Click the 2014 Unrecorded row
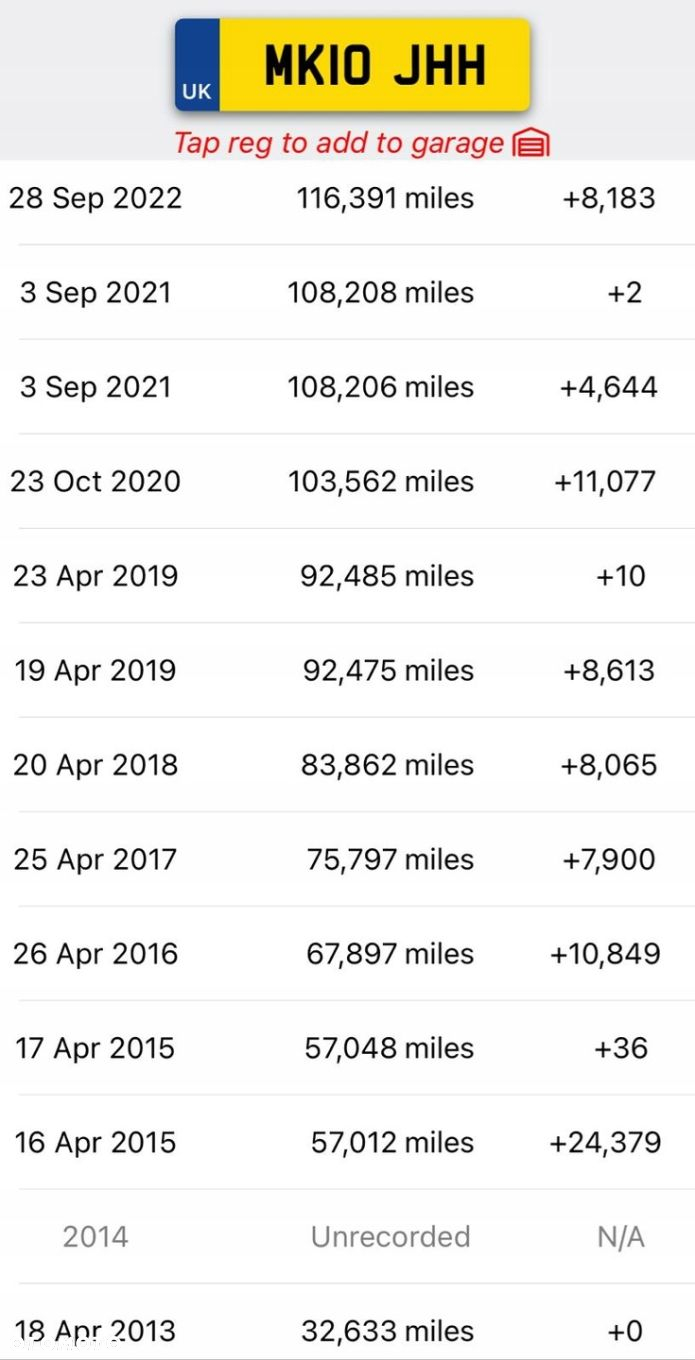Image resolution: width=695 pixels, height=1360 pixels. click(347, 1237)
